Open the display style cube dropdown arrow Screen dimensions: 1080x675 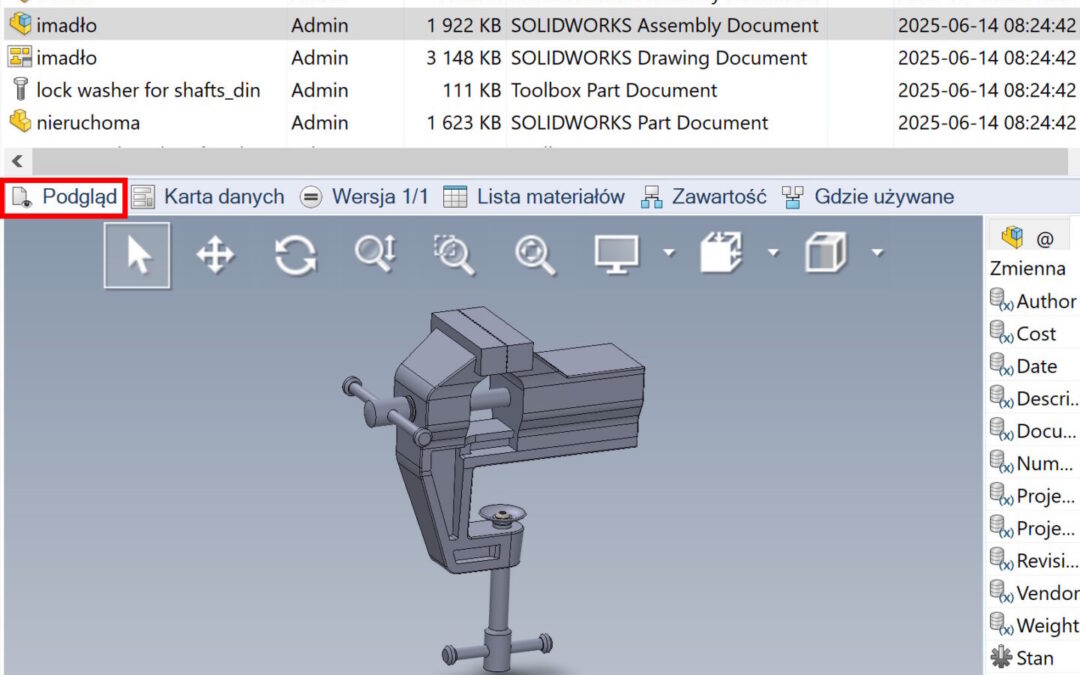coord(877,253)
